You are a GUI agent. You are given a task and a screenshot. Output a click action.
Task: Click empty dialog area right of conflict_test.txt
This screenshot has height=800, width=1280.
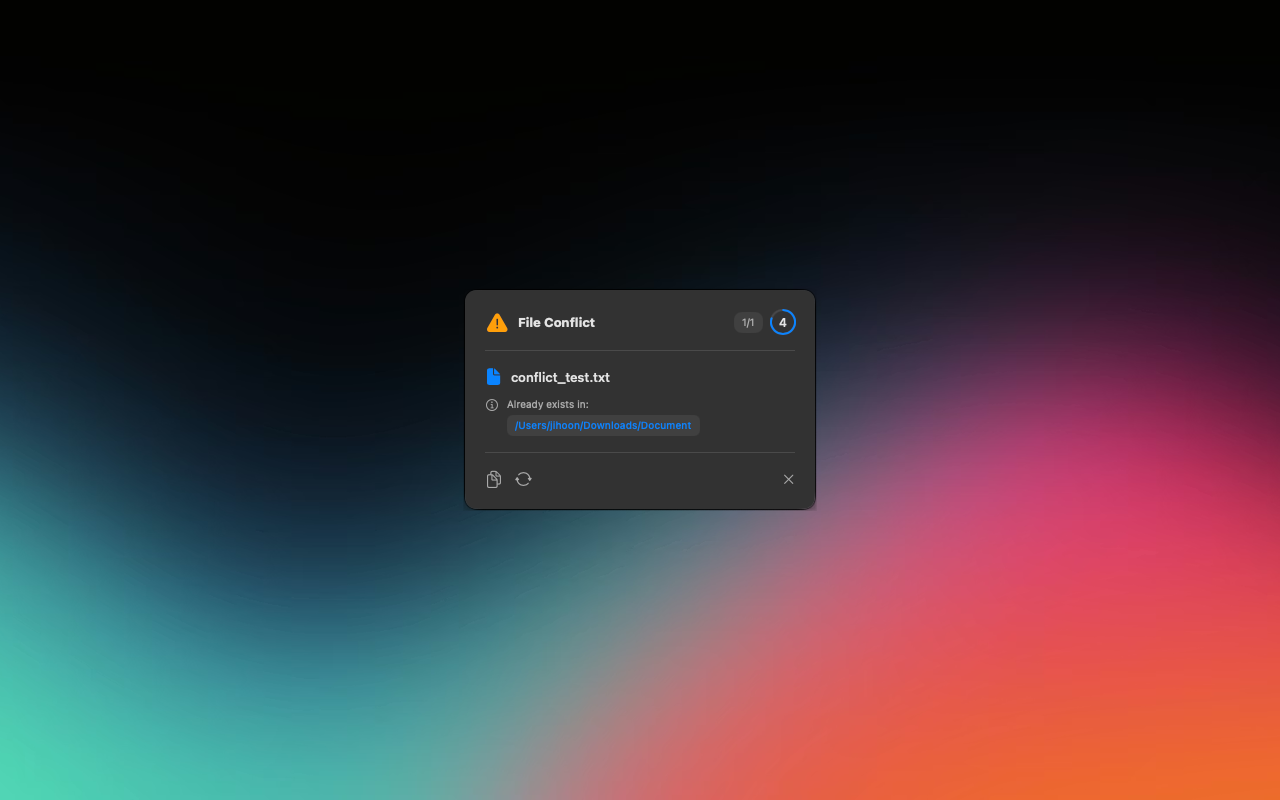pyautogui.click(x=710, y=378)
